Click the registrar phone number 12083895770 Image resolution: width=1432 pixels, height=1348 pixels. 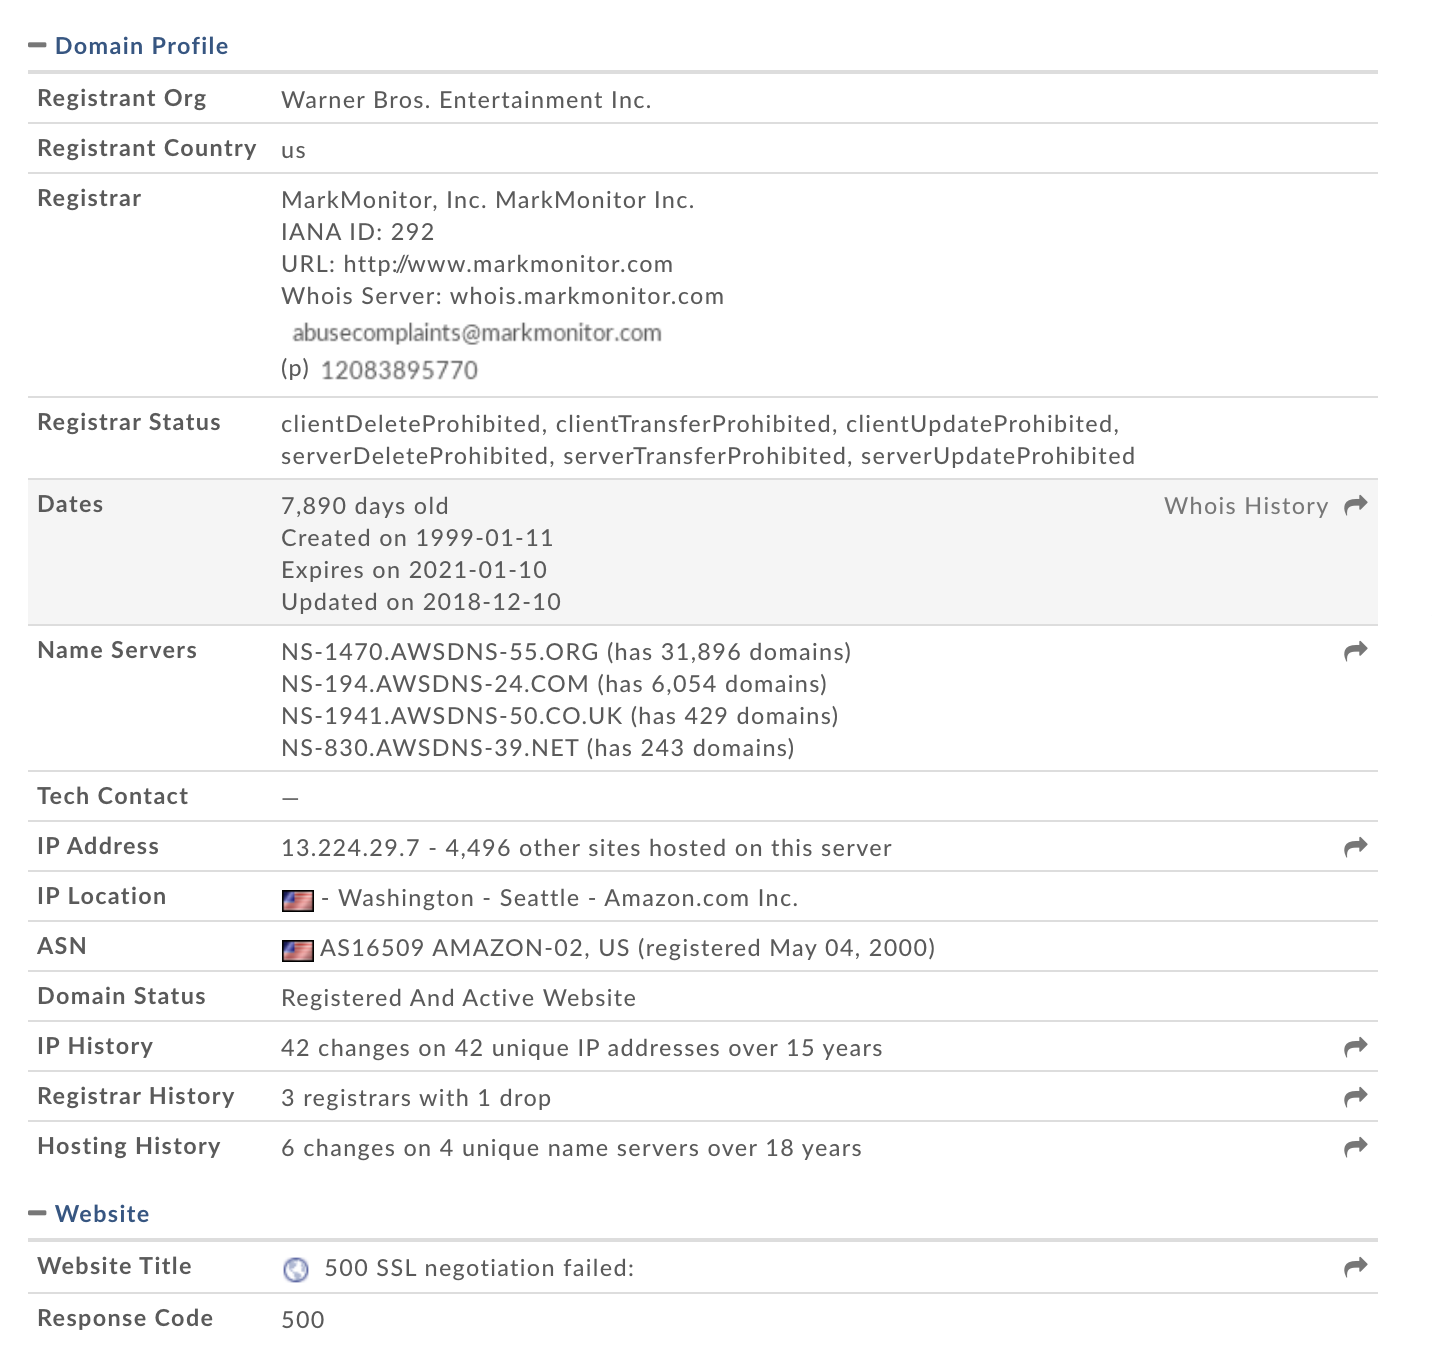(399, 370)
